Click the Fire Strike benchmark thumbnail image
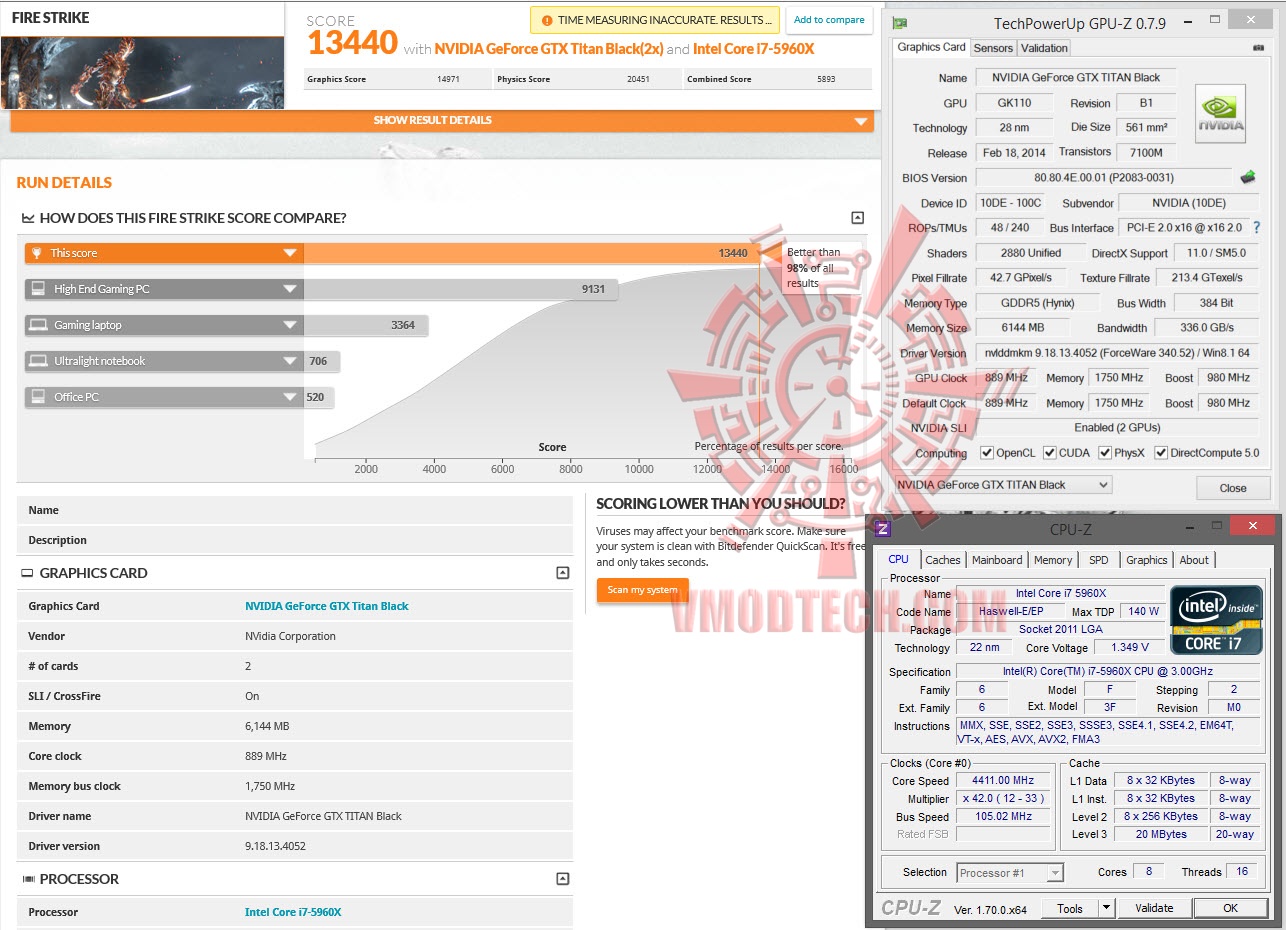Viewport: 1286px width, 930px height. coord(142,73)
